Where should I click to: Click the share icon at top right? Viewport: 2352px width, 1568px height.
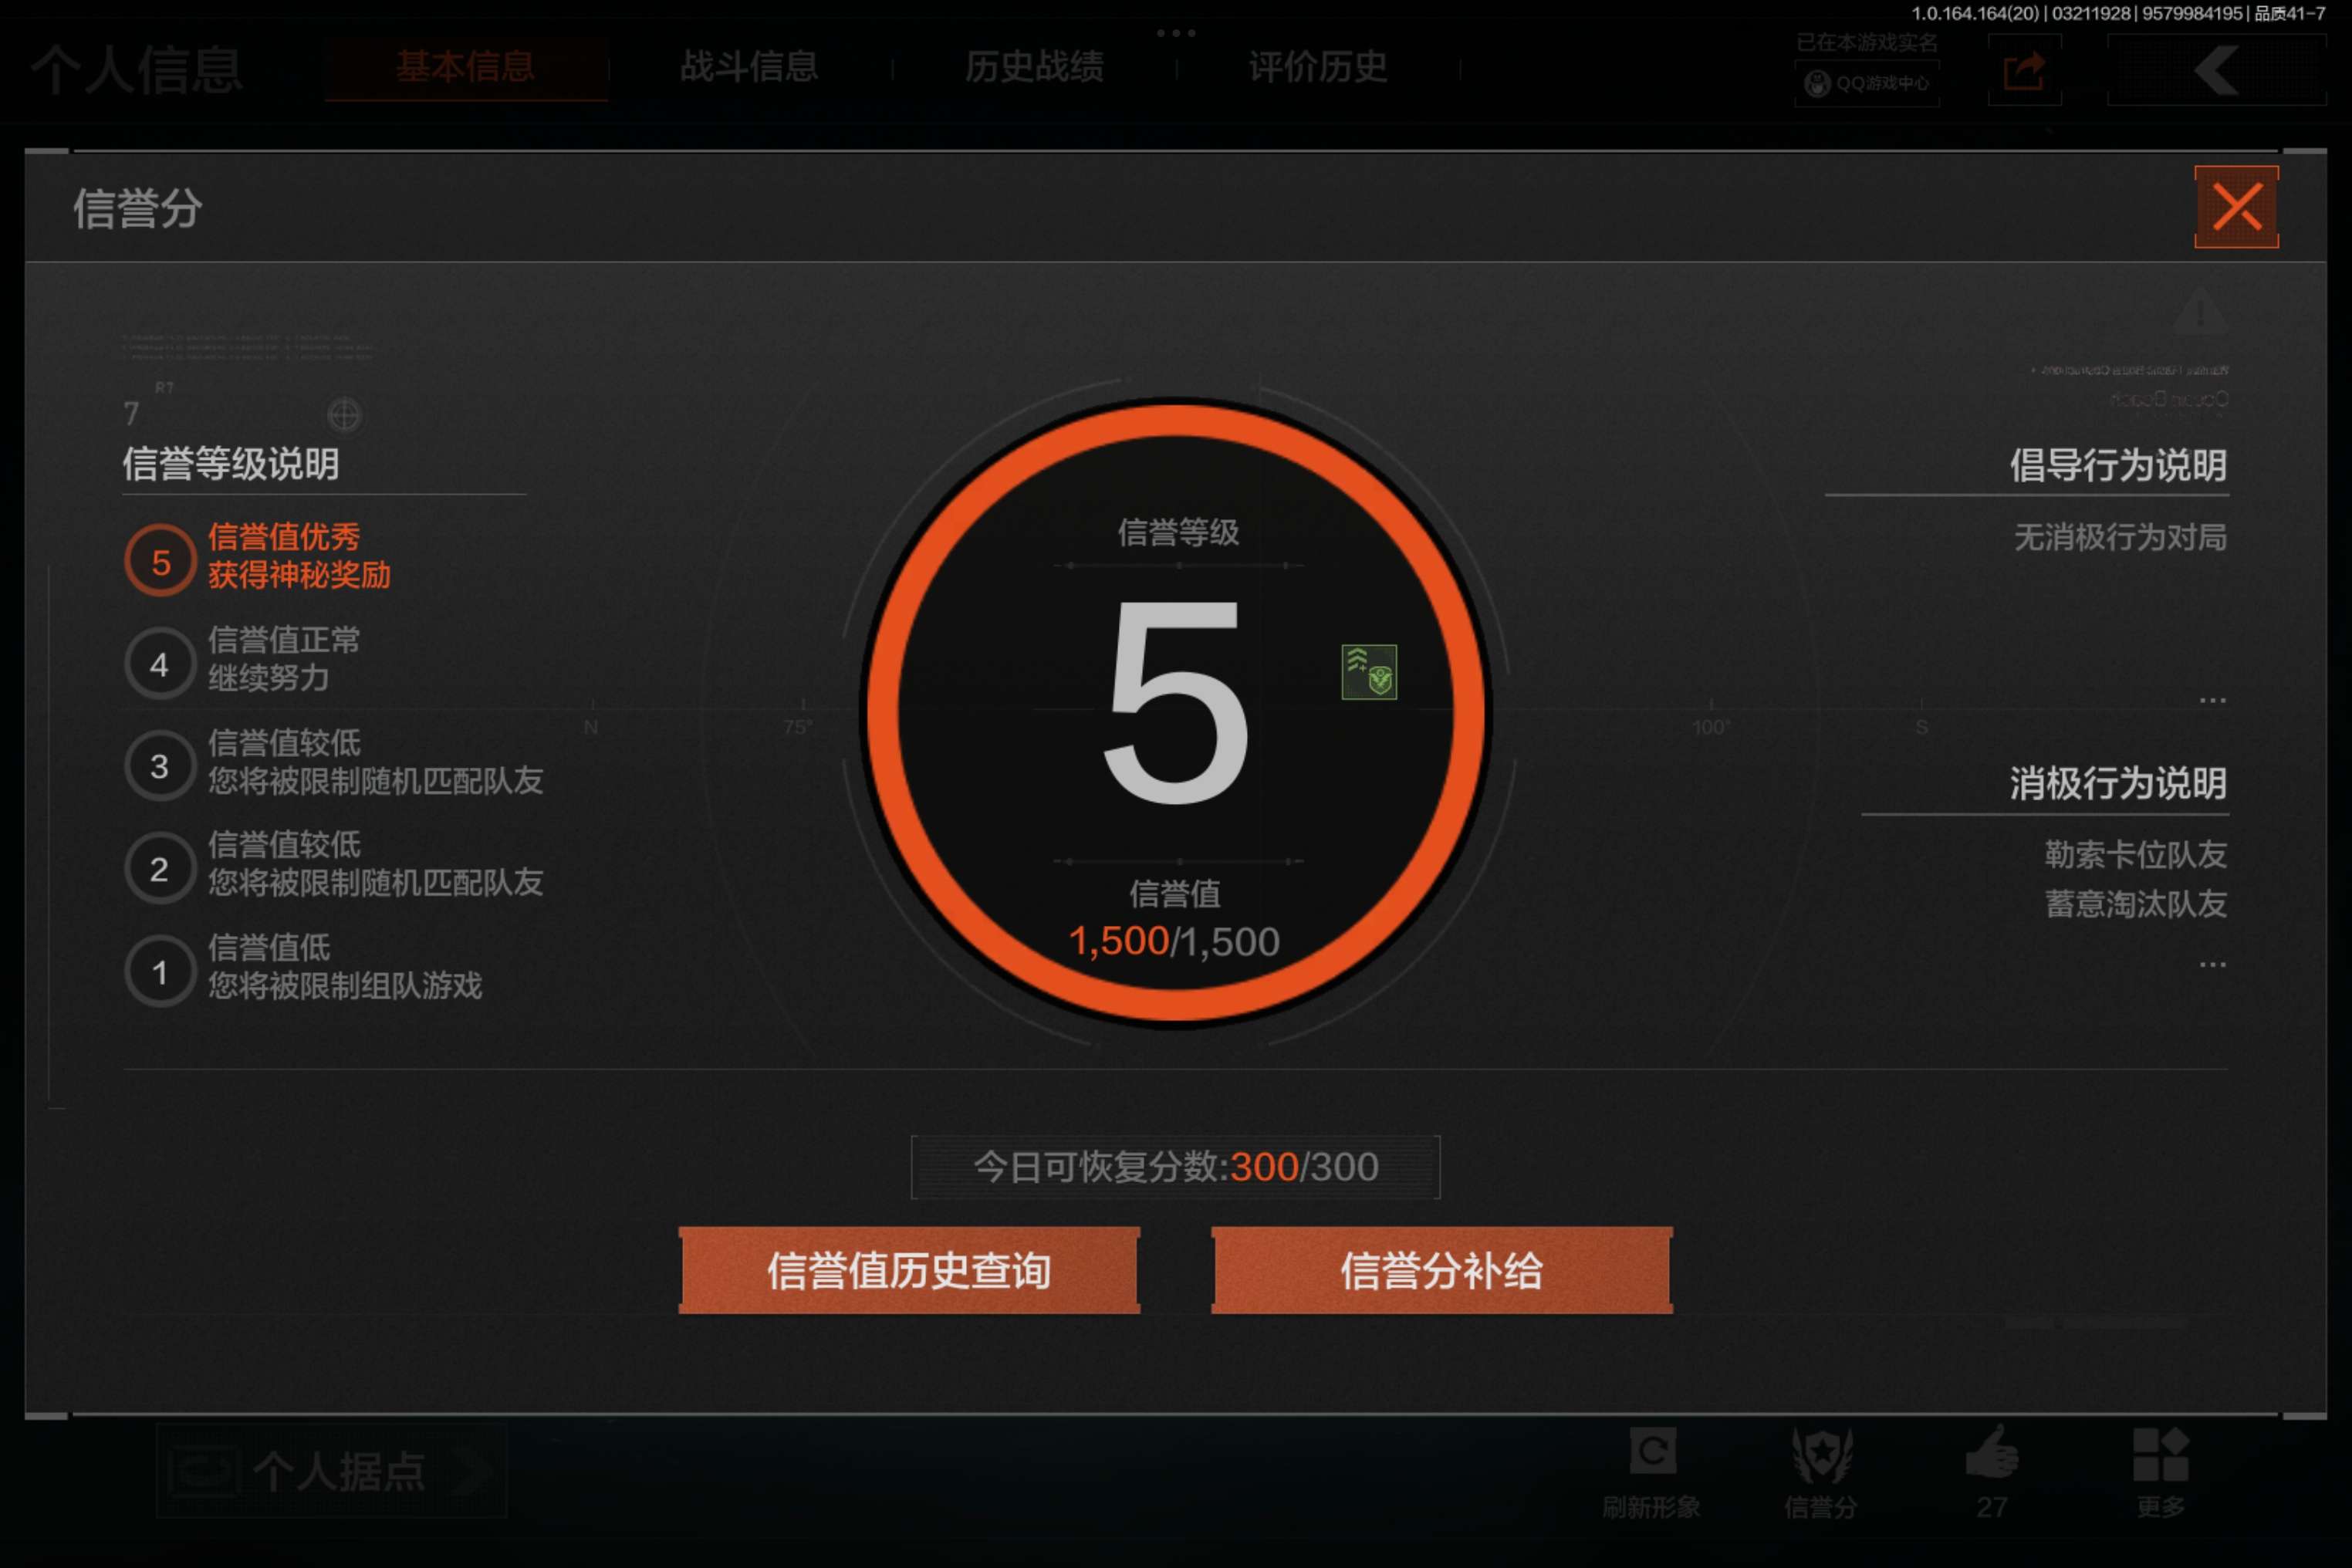pos(2024,70)
